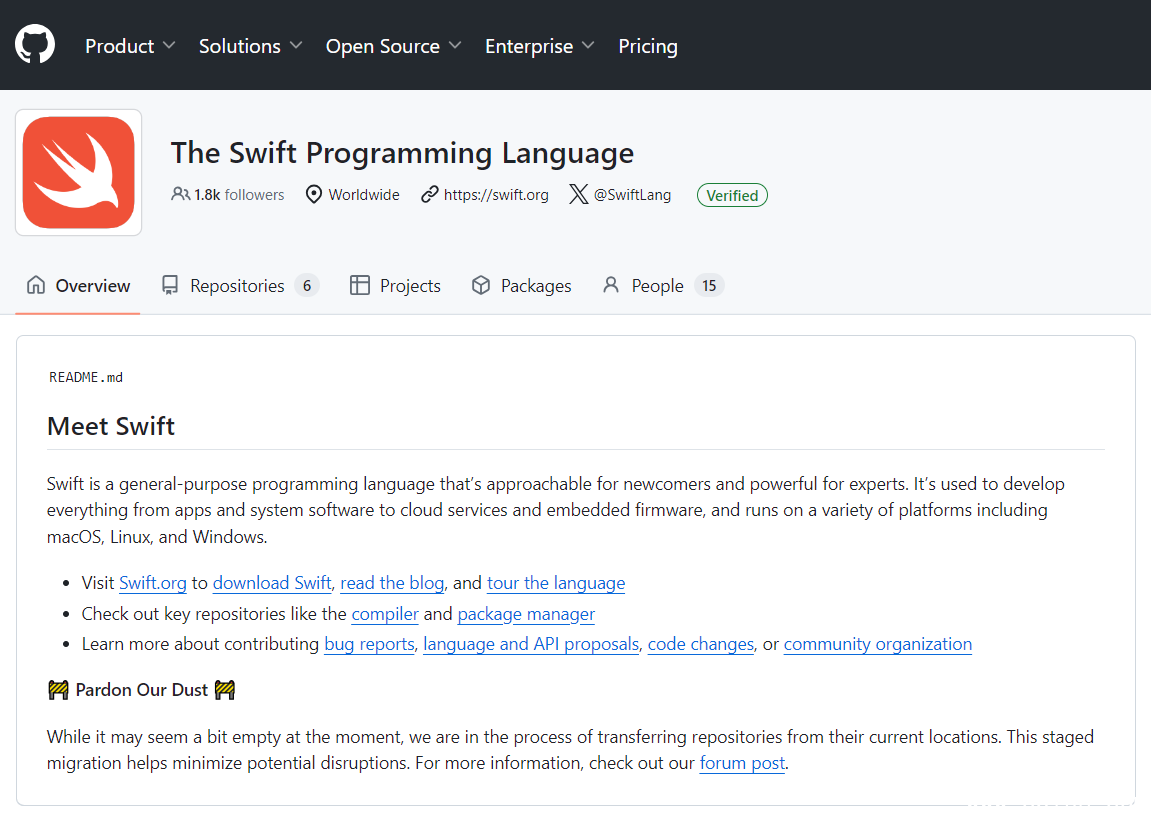Open the download Swift link
Screen dimensions: 1151x813
point(272,583)
